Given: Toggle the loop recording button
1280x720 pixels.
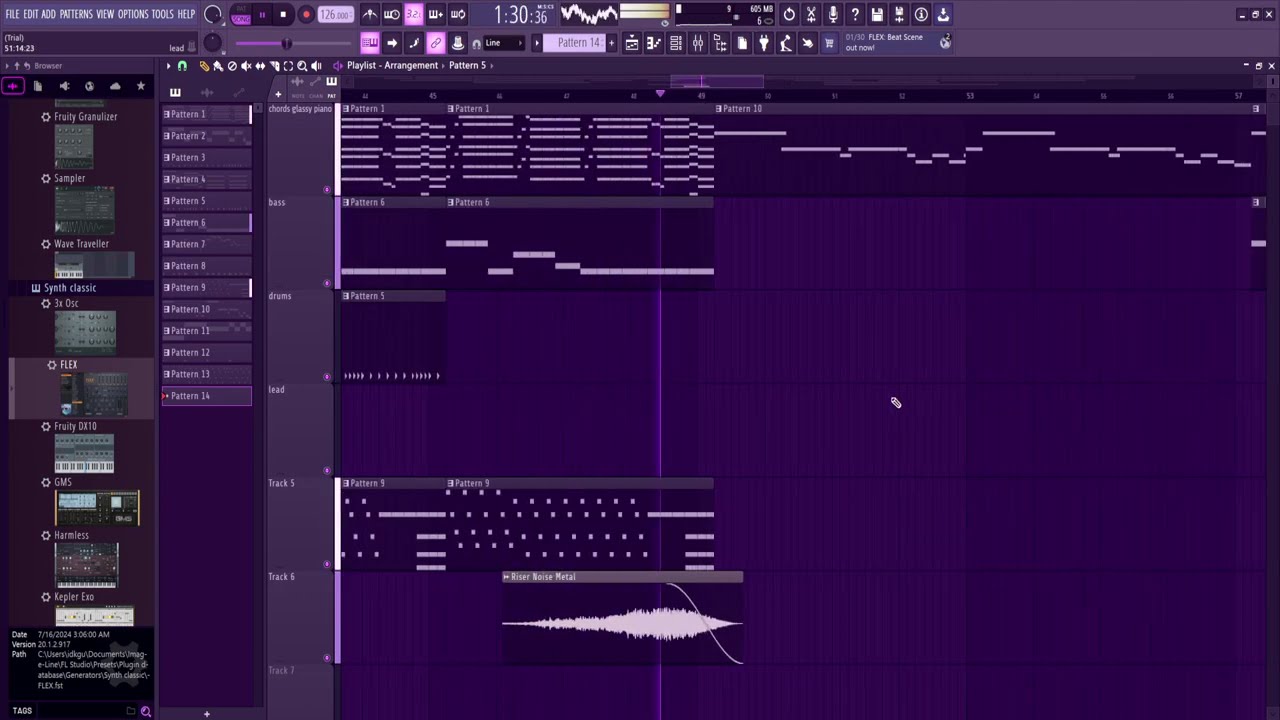Looking at the screenshot, I should [x=458, y=15].
